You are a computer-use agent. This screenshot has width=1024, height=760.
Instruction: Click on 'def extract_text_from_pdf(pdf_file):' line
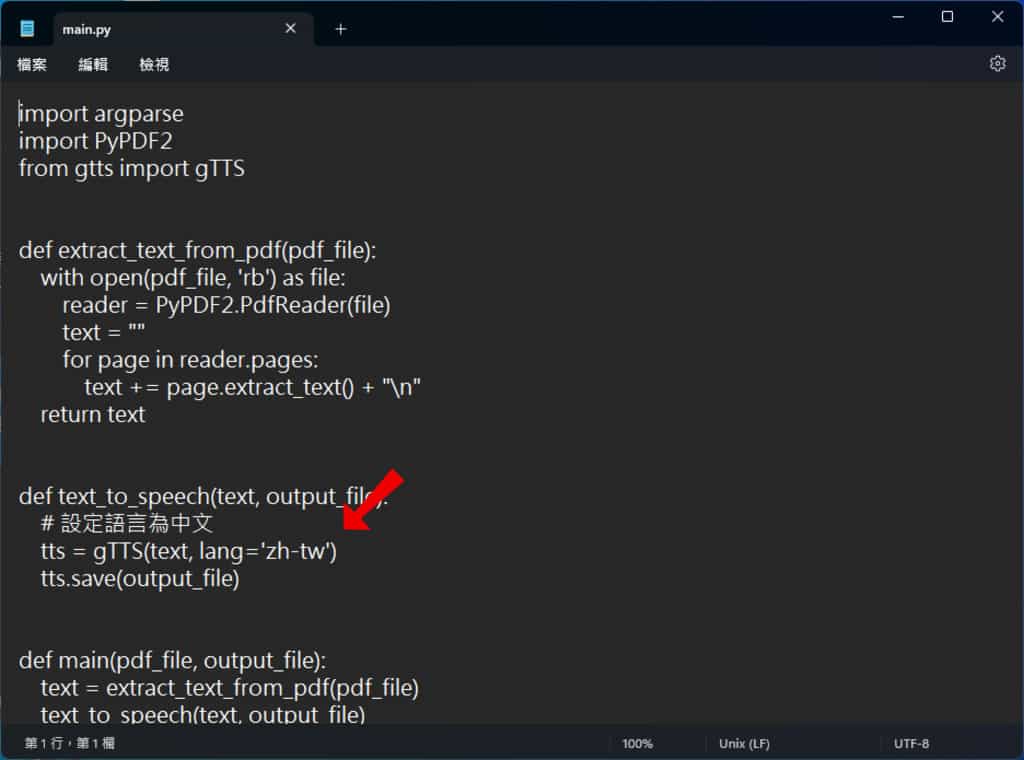pyautogui.click(x=197, y=250)
